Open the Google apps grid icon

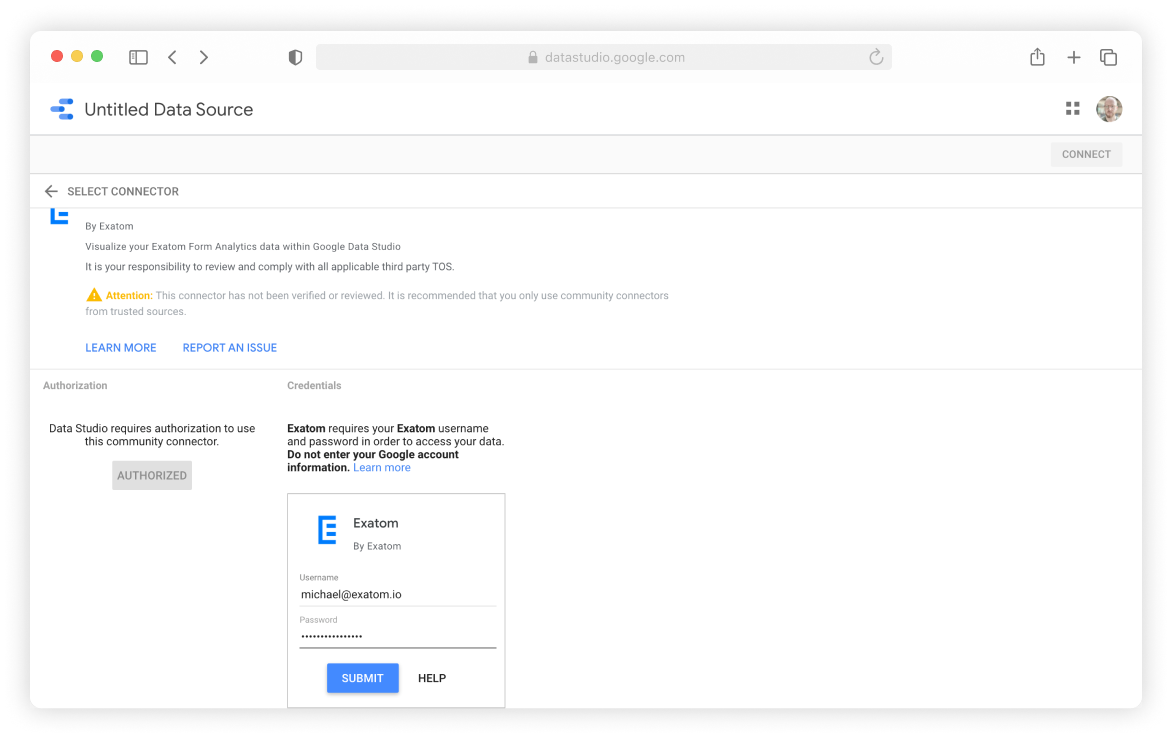(1073, 109)
